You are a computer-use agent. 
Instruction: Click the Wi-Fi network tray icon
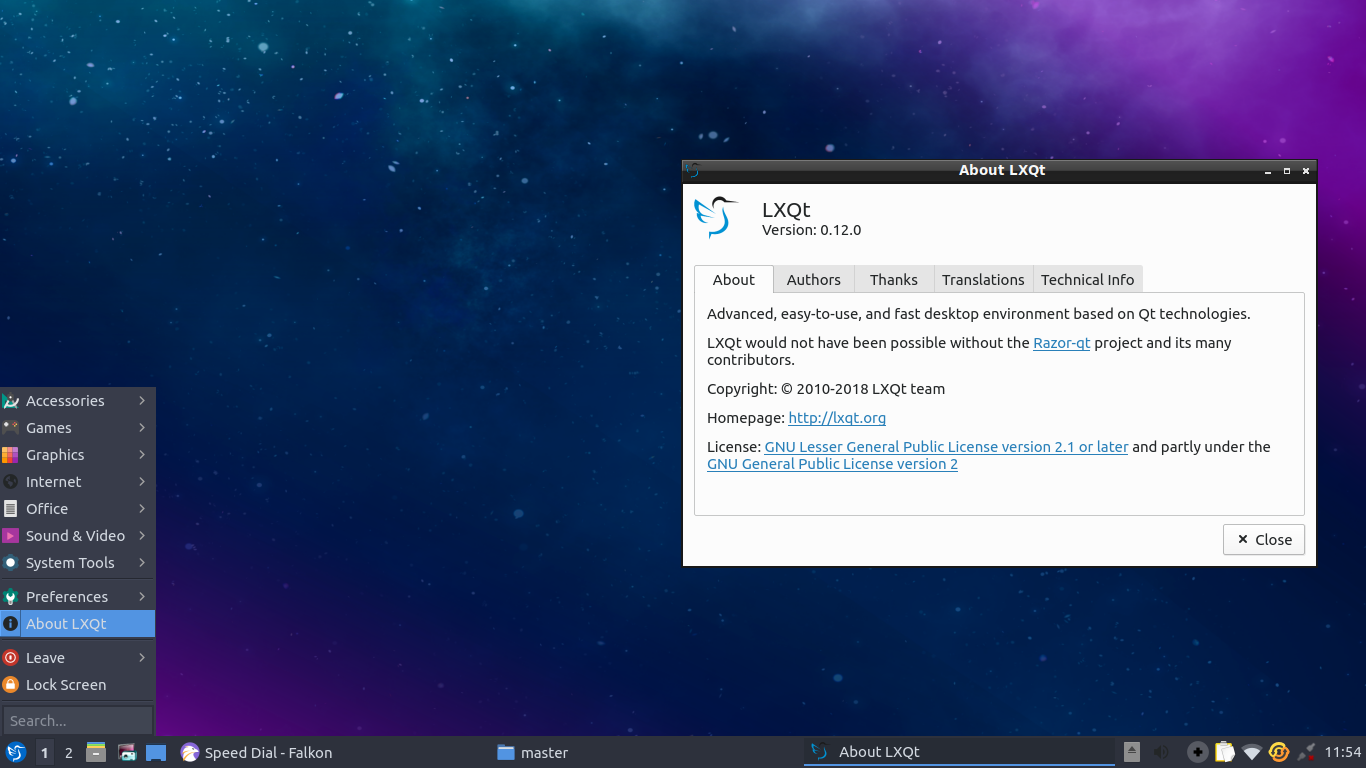tap(1252, 752)
